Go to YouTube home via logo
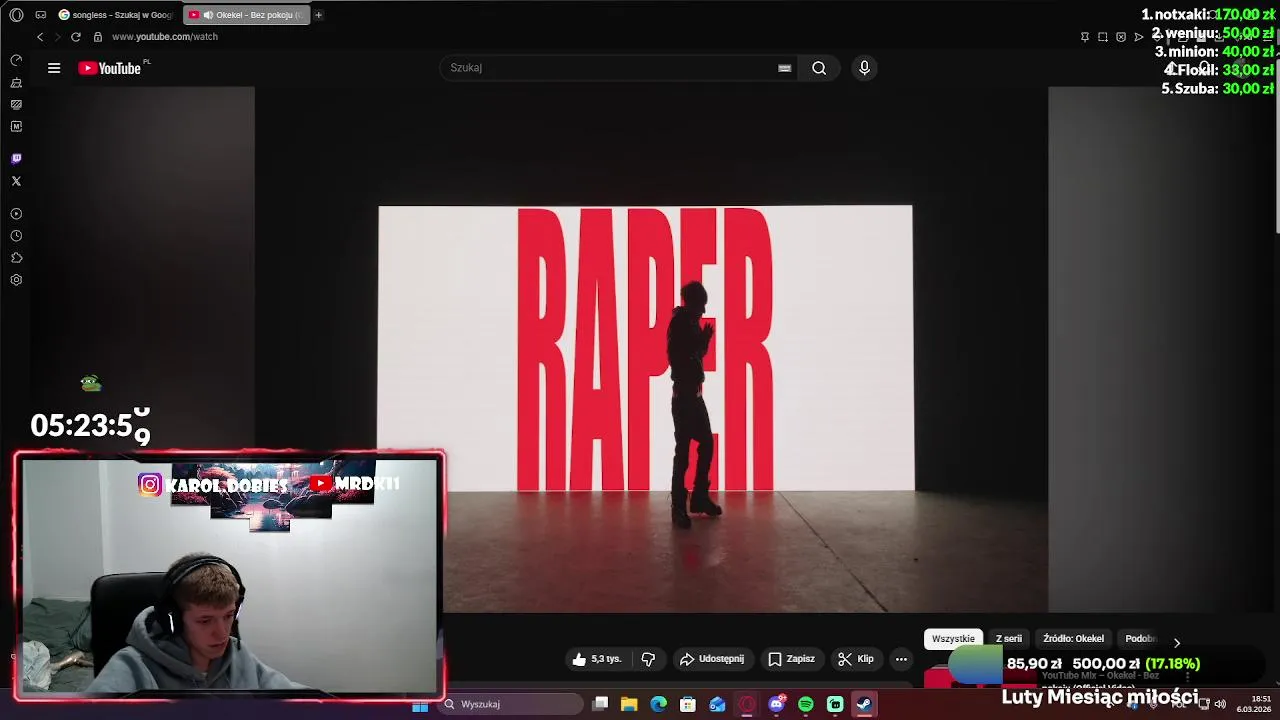The image size is (1280, 720). pyautogui.click(x=110, y=68)
